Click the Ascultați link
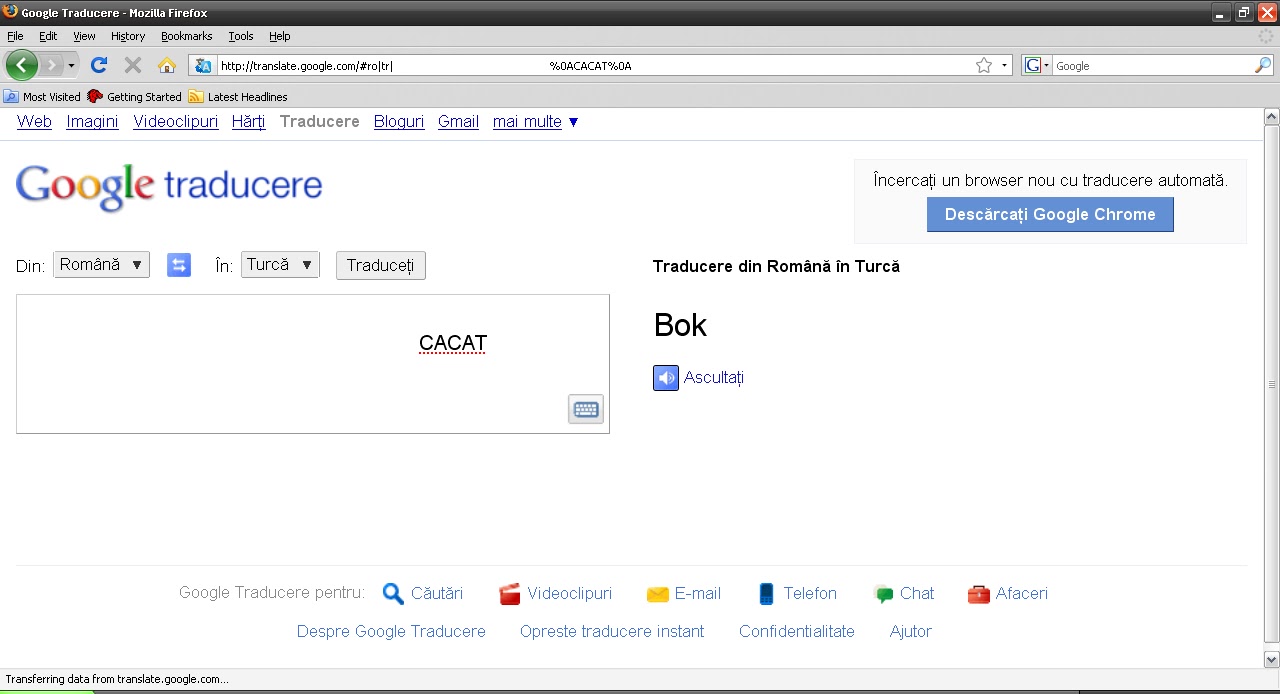The height and width of the screenshot is (694, 1280). pyautogui.click(x=714, y=378)
